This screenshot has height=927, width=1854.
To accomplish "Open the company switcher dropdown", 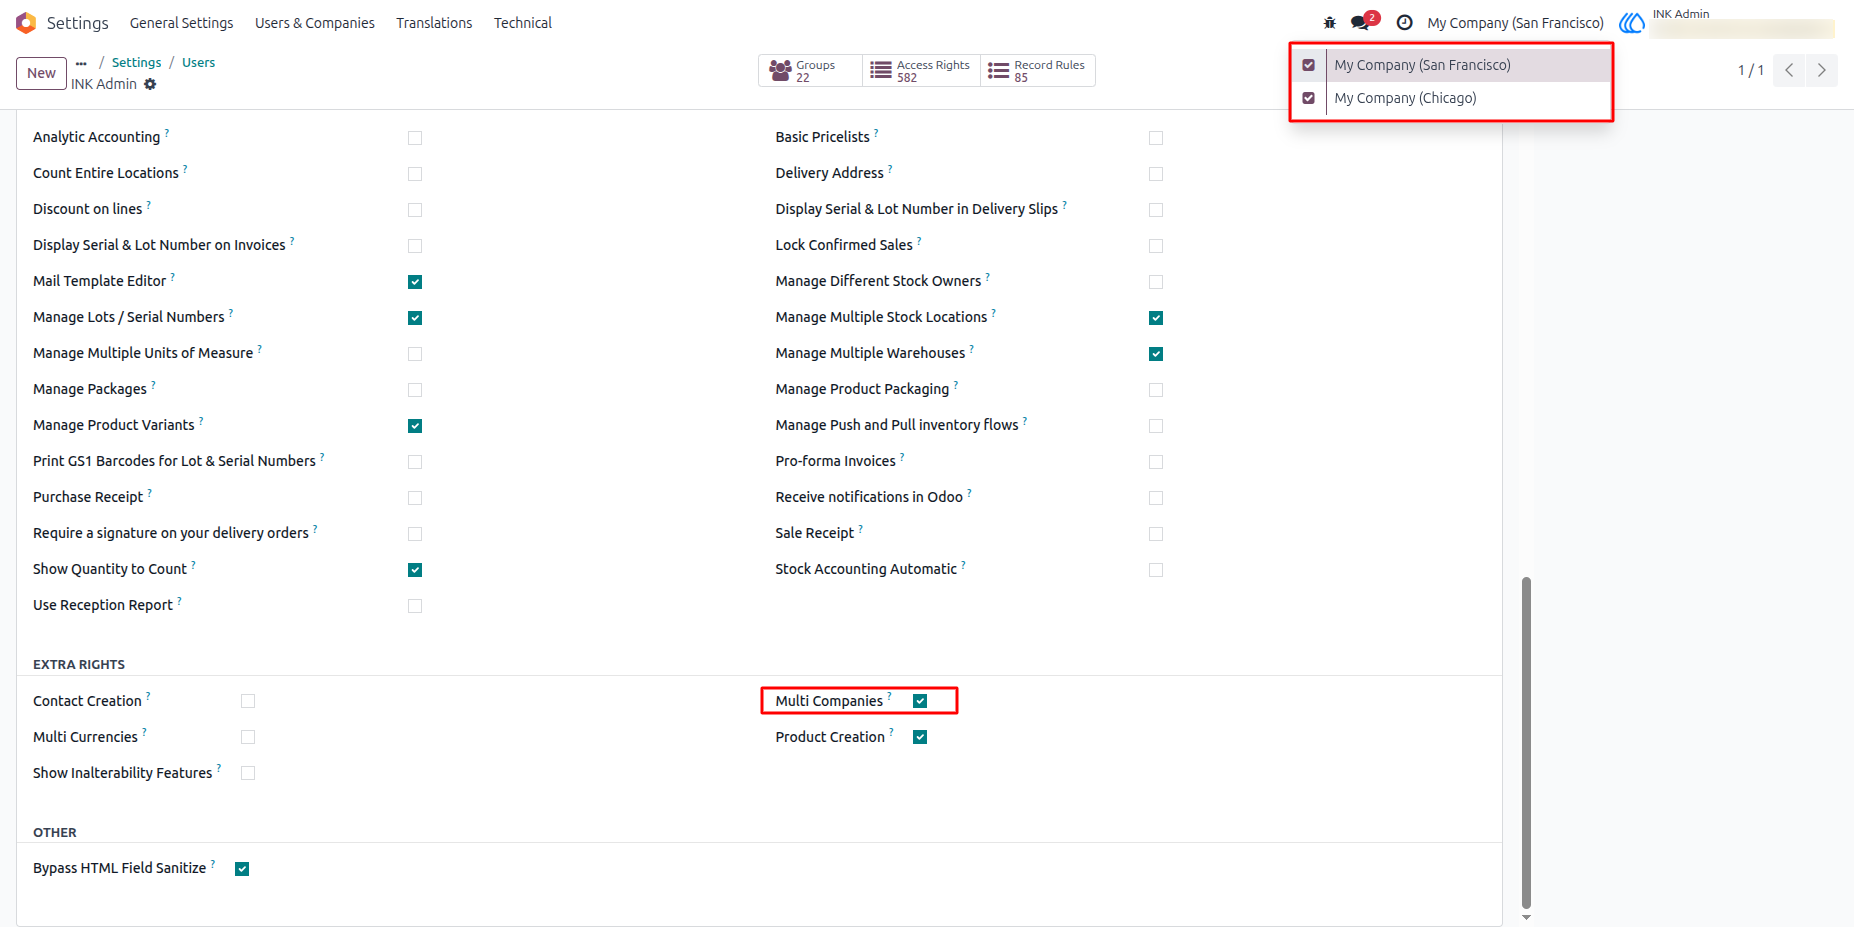I will (x=1515, y=23).
